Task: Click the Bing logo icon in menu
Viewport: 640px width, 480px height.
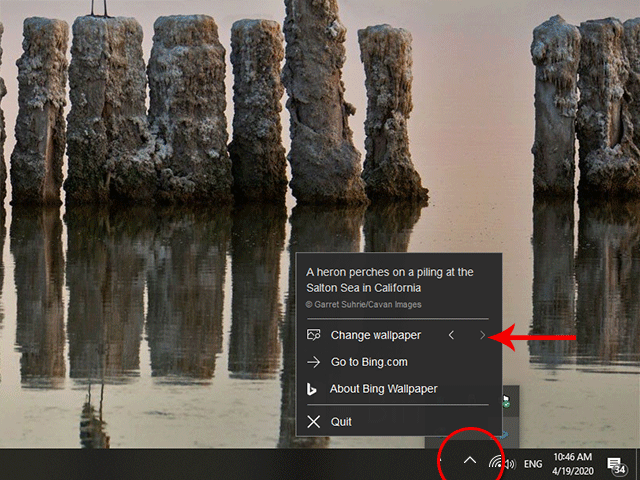Action: 312,389
